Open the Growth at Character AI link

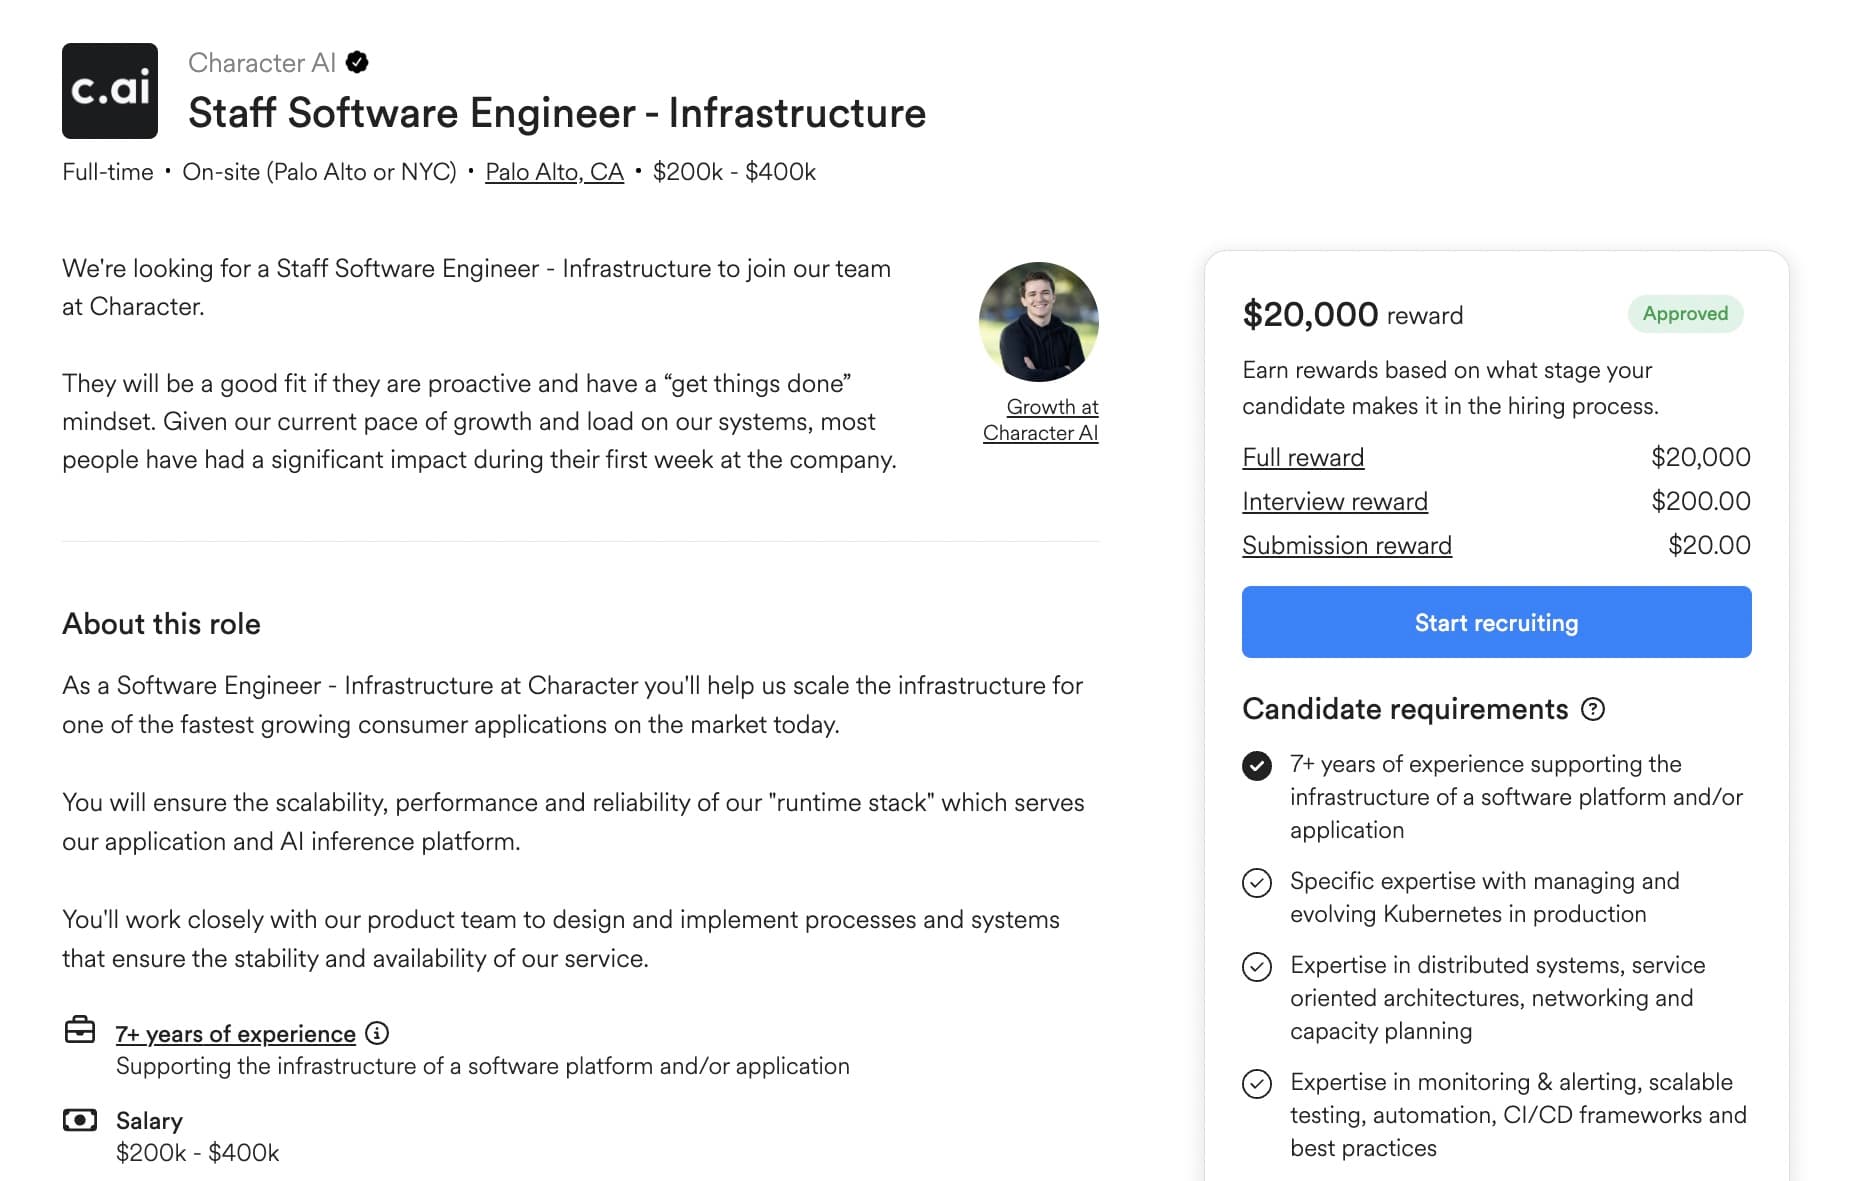[x=1041, y=420]
